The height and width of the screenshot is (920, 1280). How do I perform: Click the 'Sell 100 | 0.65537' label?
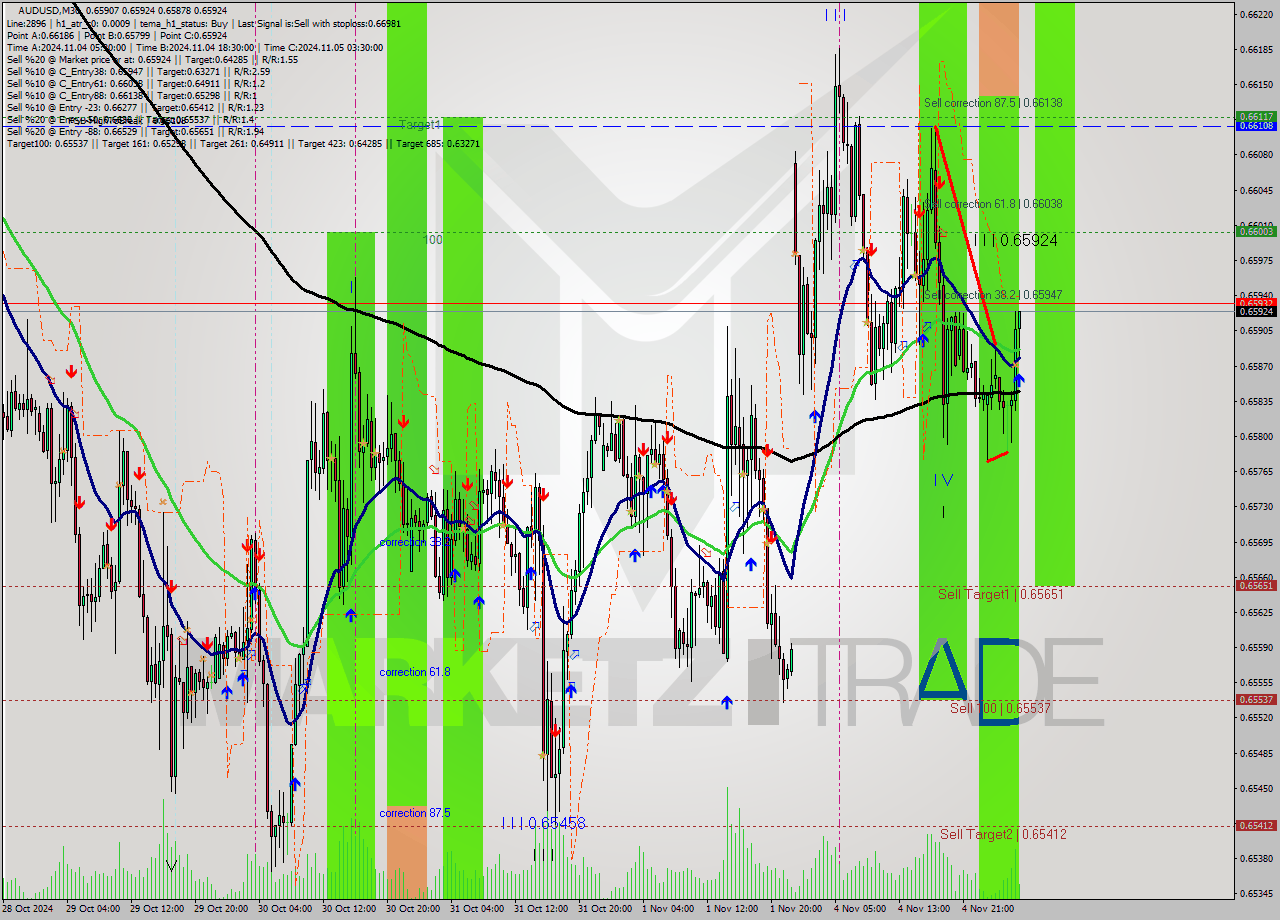(x=1000, y=708)
